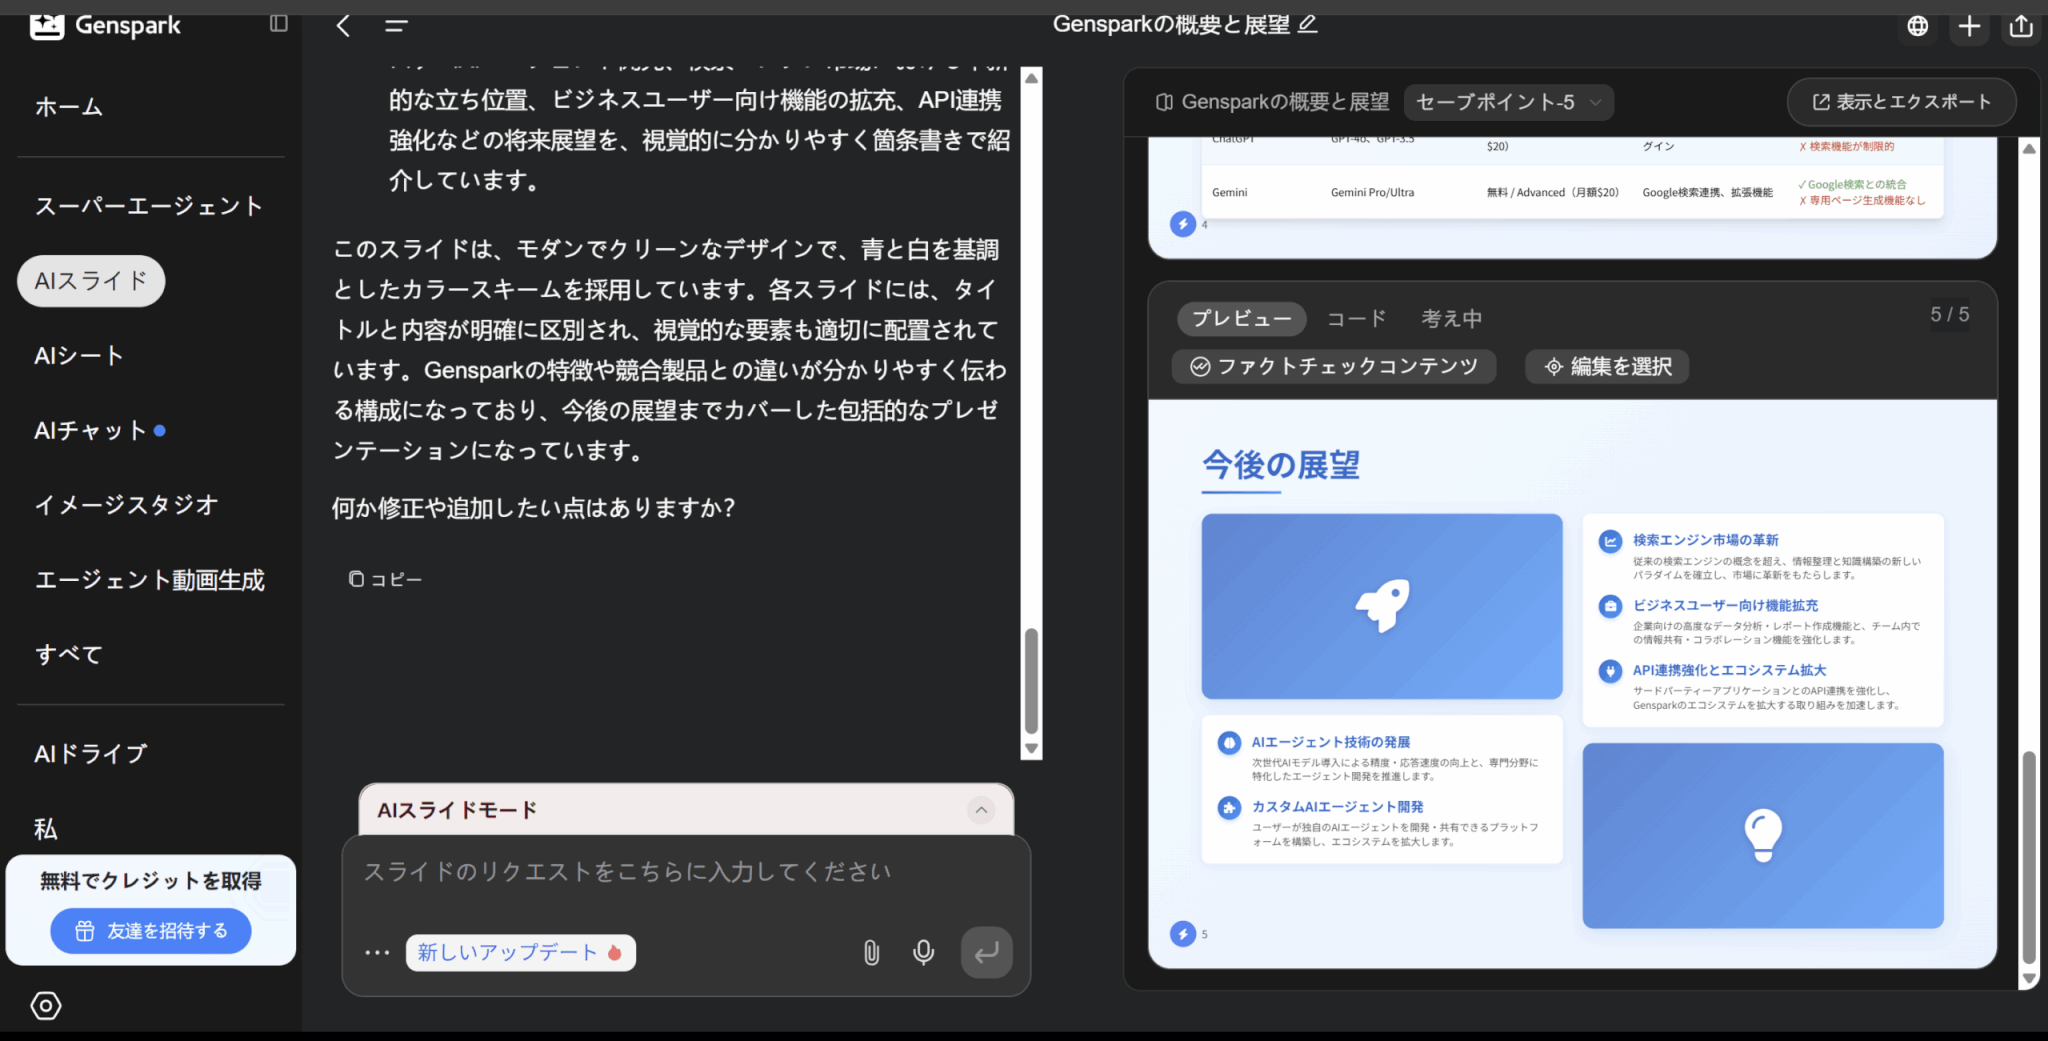Click the 表示とエクスポート button
This screenshot has width=2048, height=1041.
point(1901,102)
